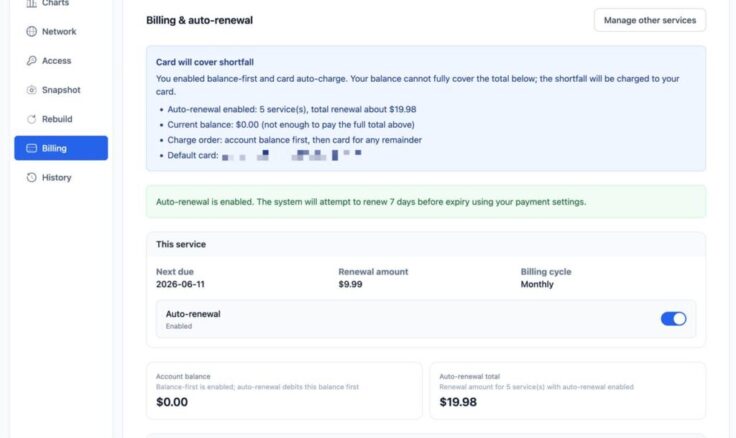
Task: Click the green auto-renewal enabled banner
Action: click(426, 202)
